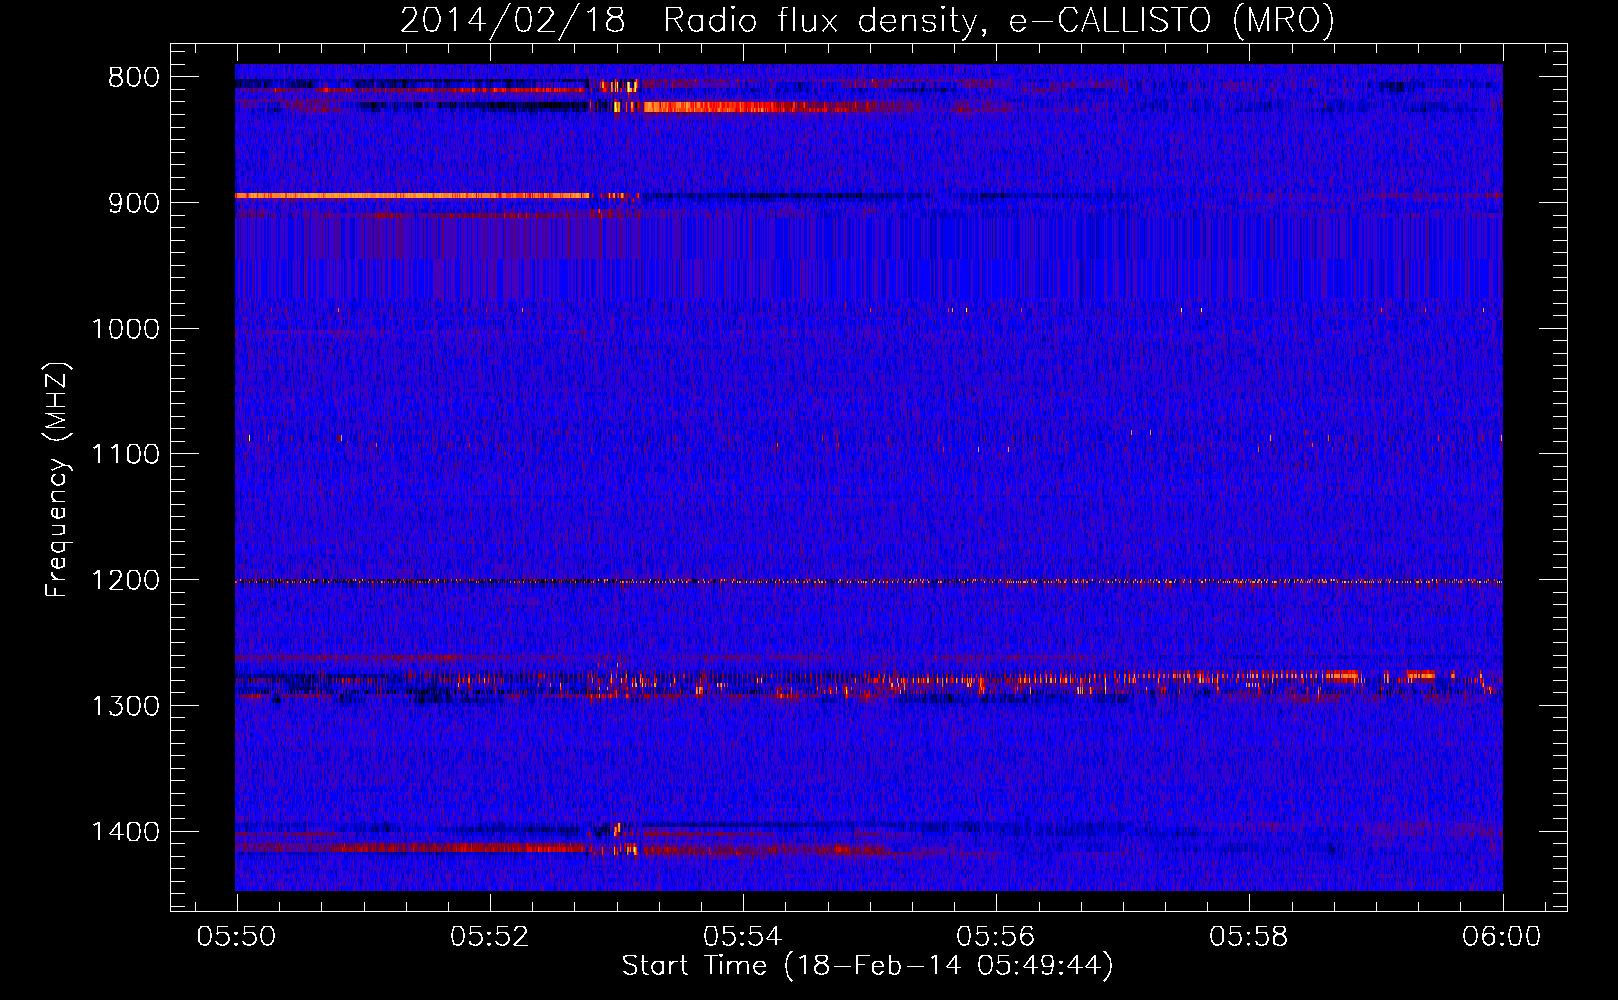Click the 1100 frequency tick label
Viewport: 1618px width, 1000px height.
[x=126, y=455]
